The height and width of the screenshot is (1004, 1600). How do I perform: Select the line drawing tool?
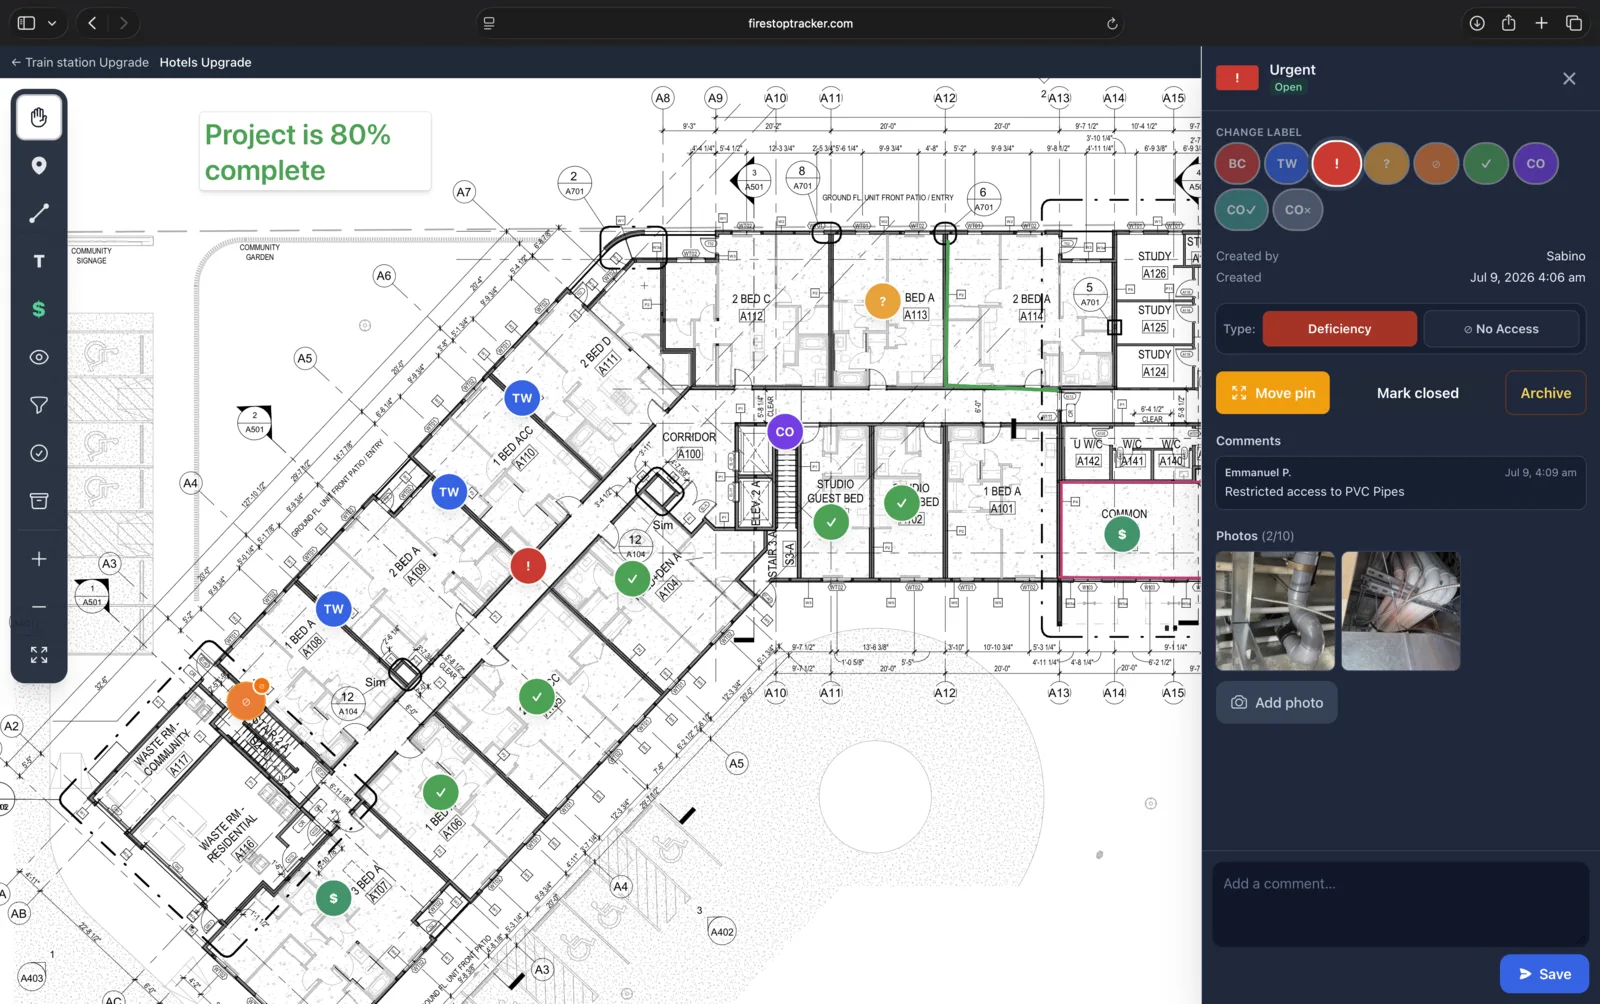[39, 213]
